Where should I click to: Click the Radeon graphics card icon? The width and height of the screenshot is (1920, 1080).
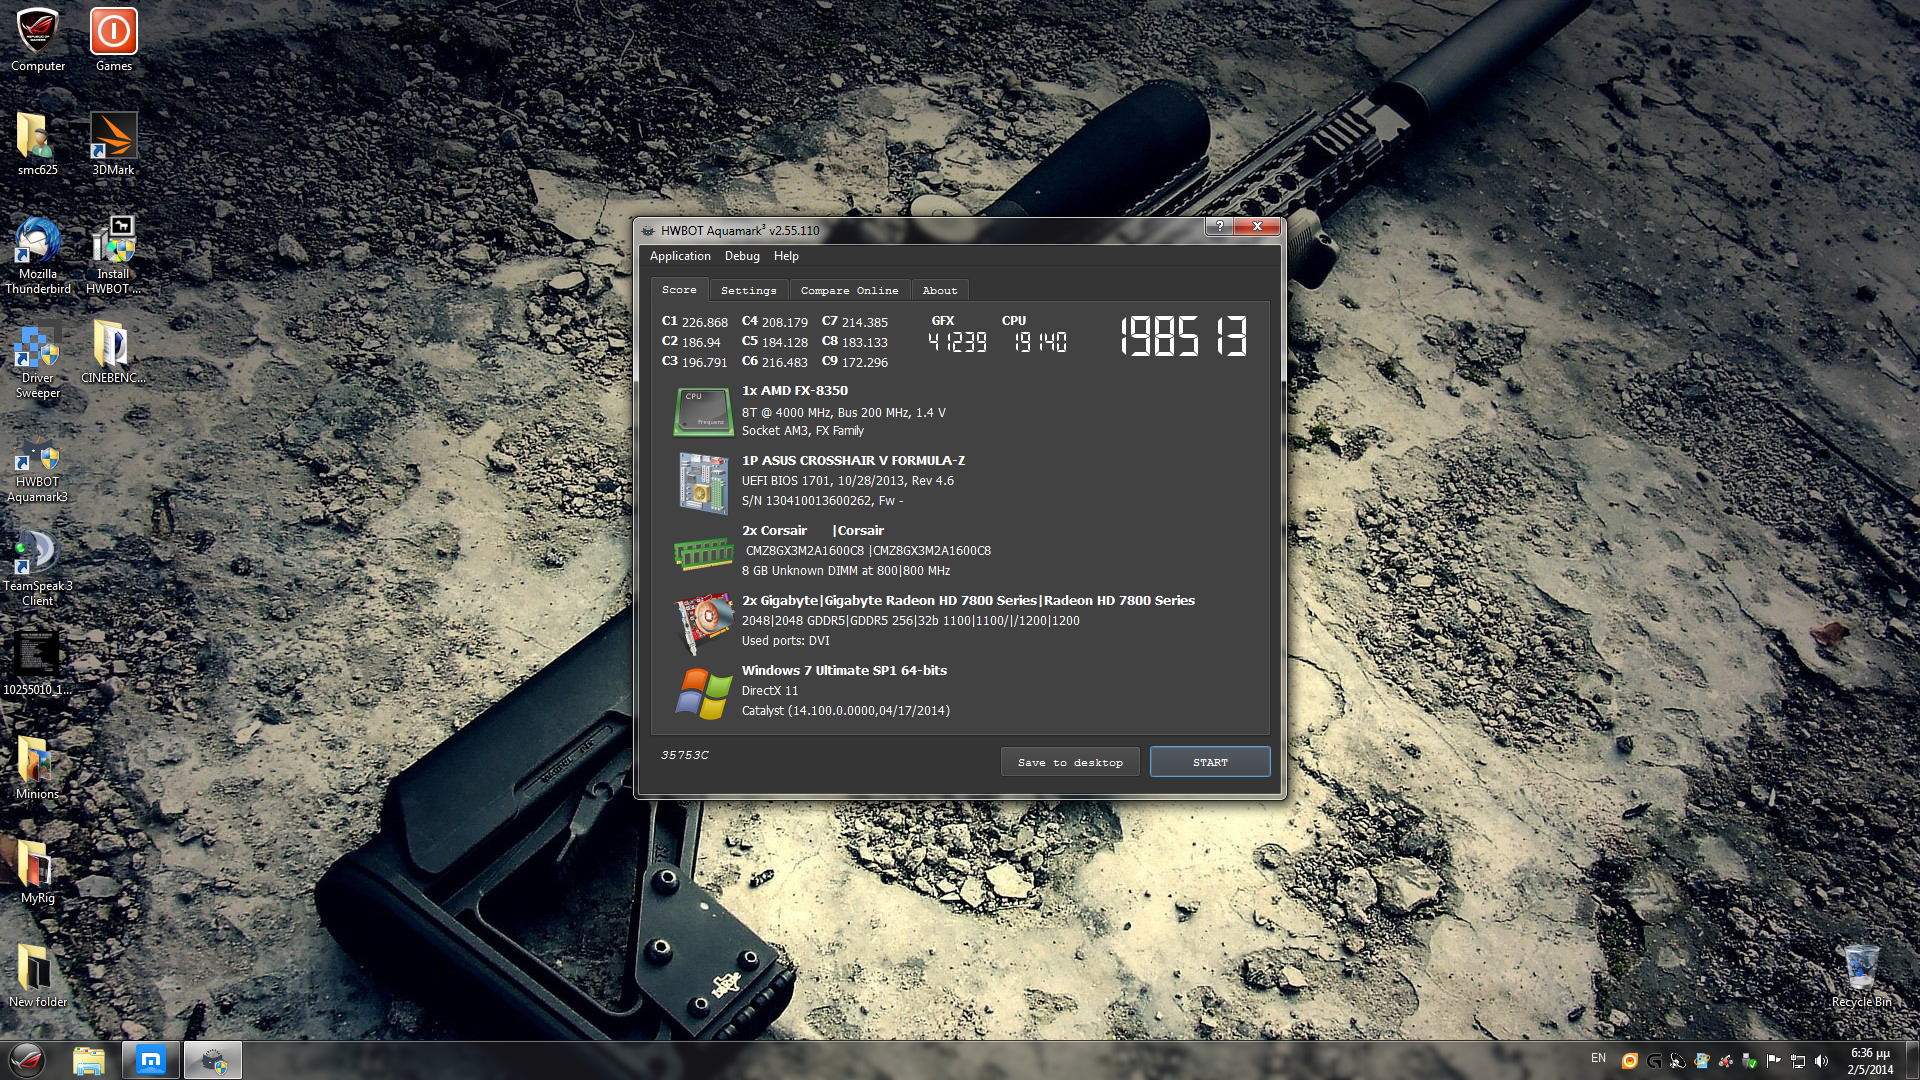click(x=703, y=622)
